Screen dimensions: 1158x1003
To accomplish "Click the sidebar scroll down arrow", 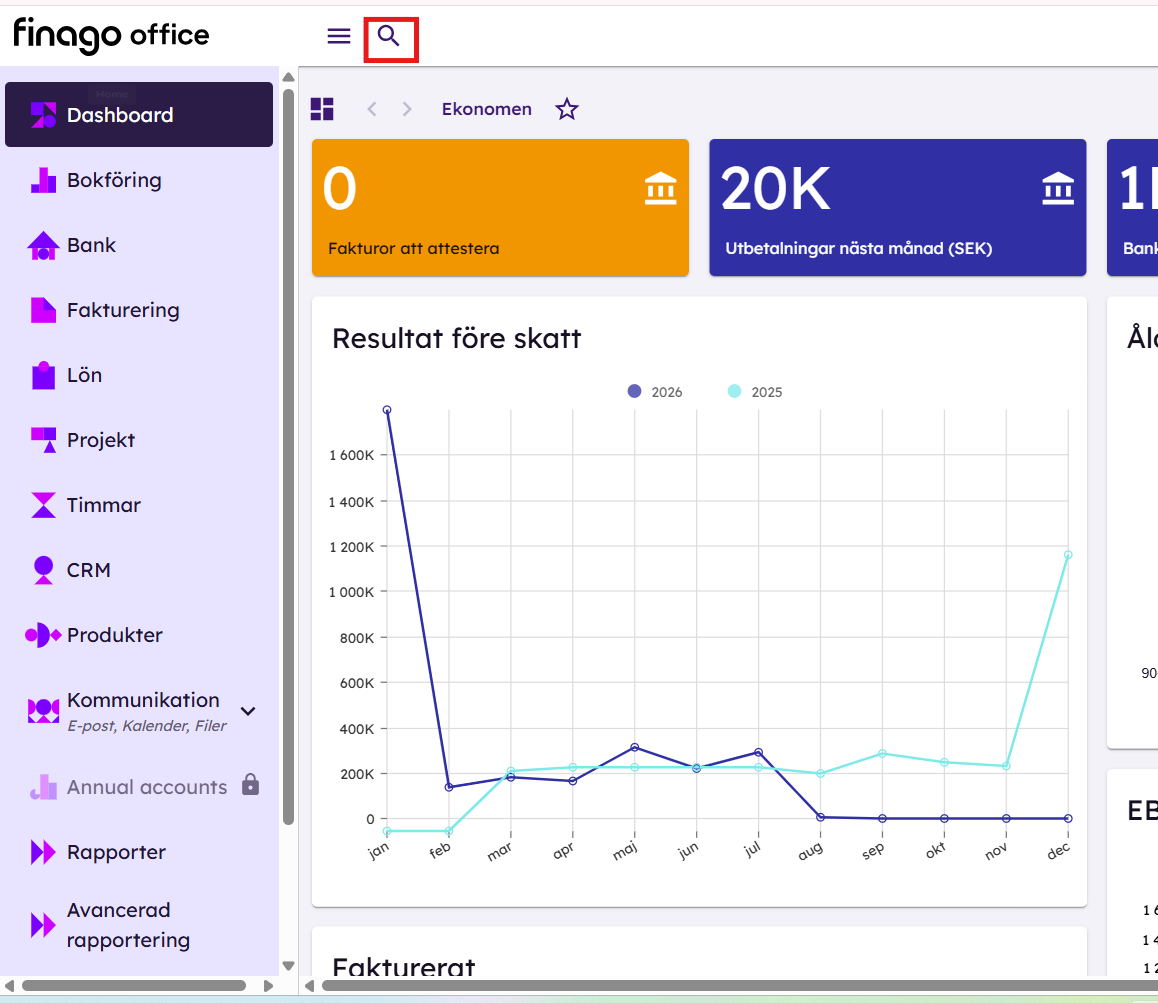I will click(x=288, y=965).
